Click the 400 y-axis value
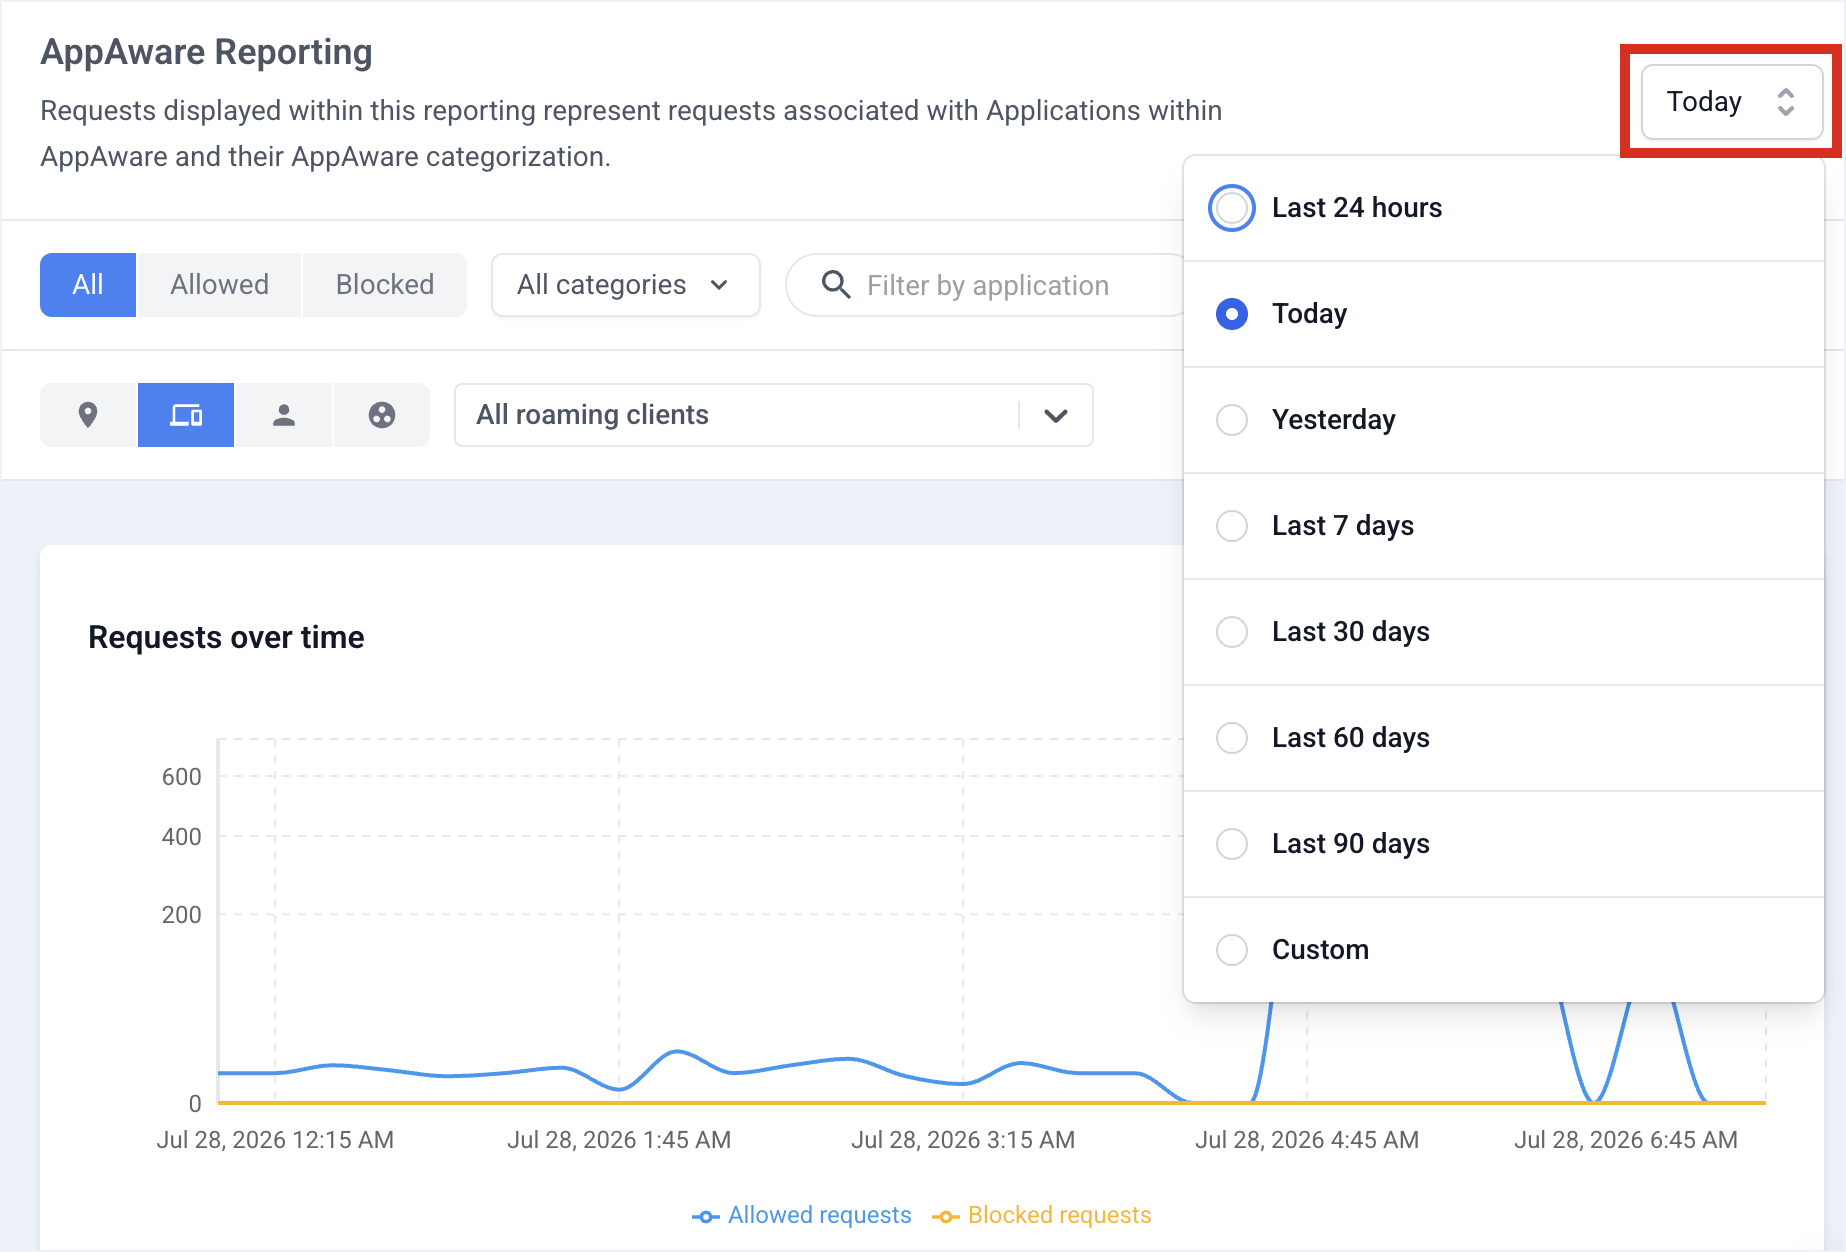The image size is (1846, 1252). tap(181, 837)
